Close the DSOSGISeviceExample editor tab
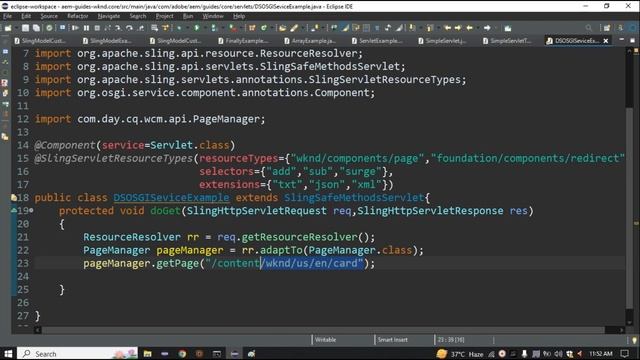 606,41
